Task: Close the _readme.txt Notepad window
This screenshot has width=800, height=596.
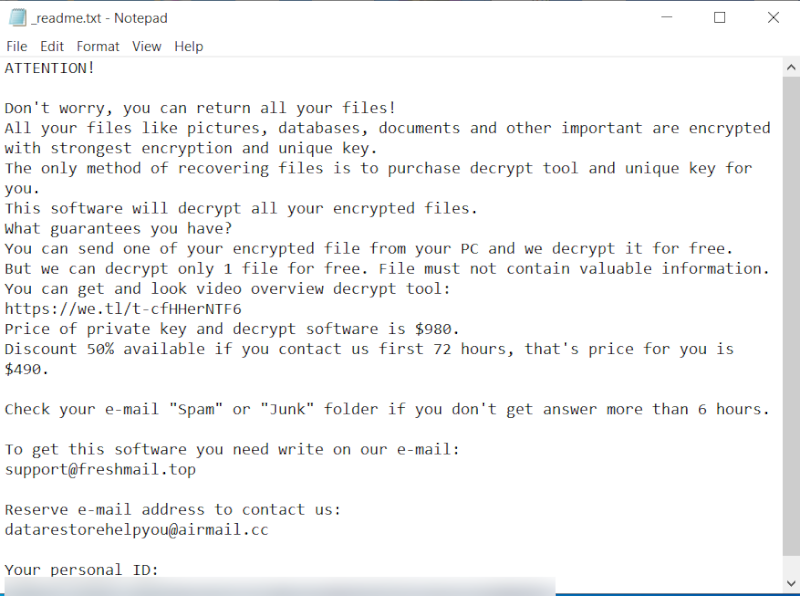Action: point(773,17)
